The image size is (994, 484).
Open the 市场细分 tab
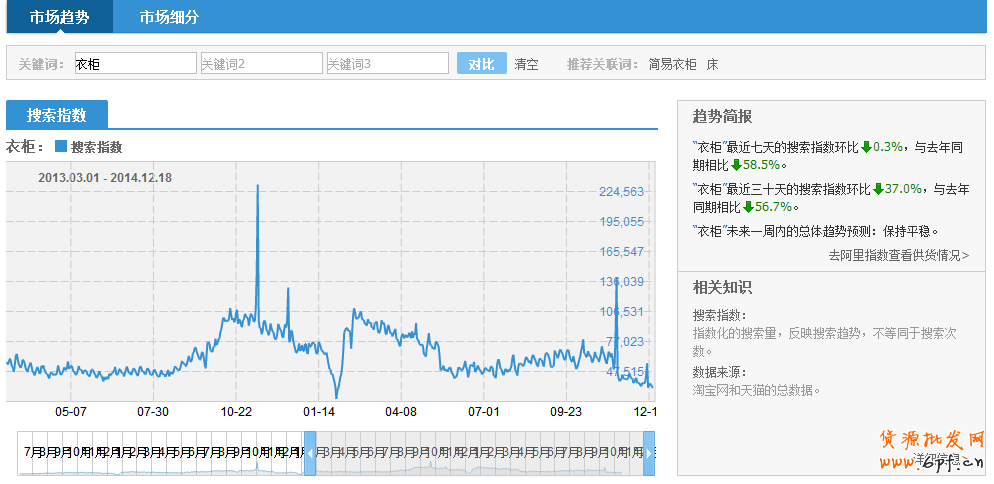[x=169, y=17]
